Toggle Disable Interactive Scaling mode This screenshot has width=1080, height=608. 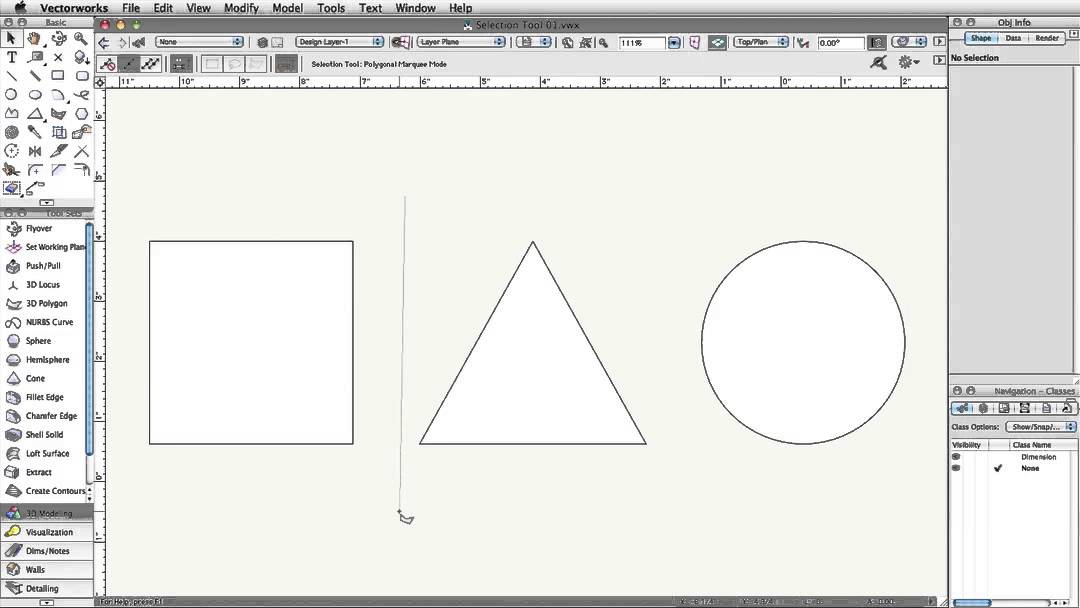pos(107,64)
